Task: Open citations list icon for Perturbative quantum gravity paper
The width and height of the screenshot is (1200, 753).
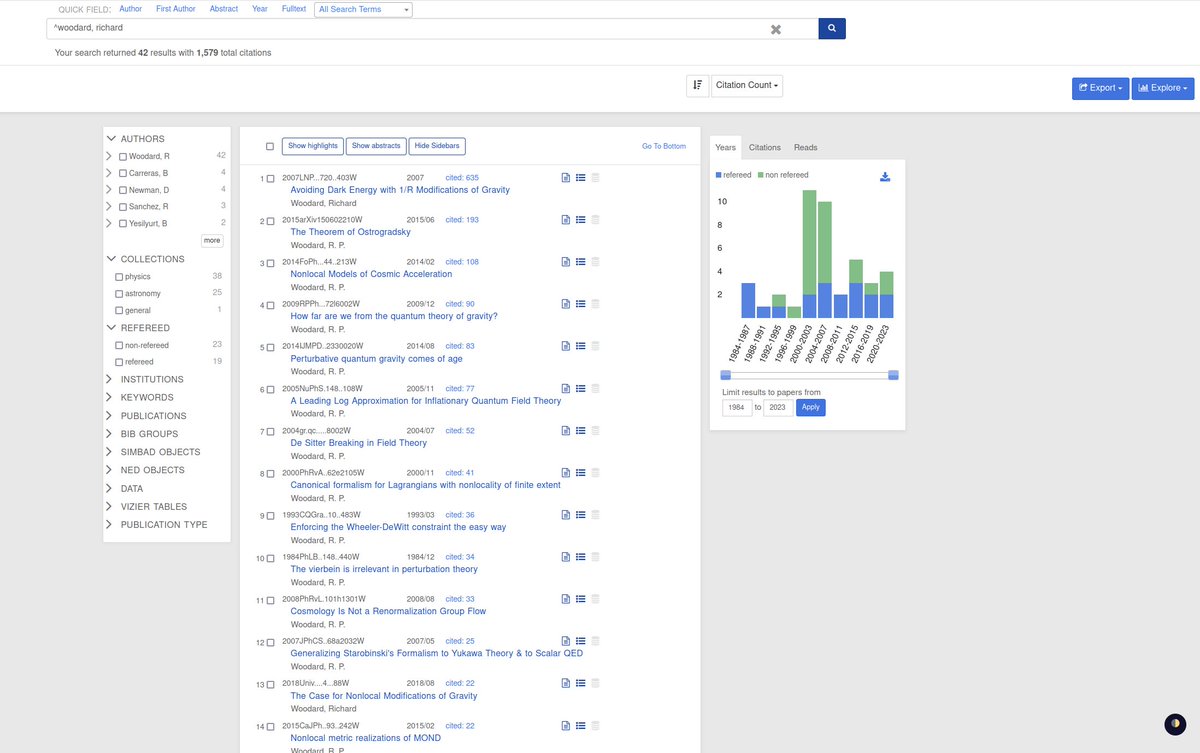Action: 580,346
